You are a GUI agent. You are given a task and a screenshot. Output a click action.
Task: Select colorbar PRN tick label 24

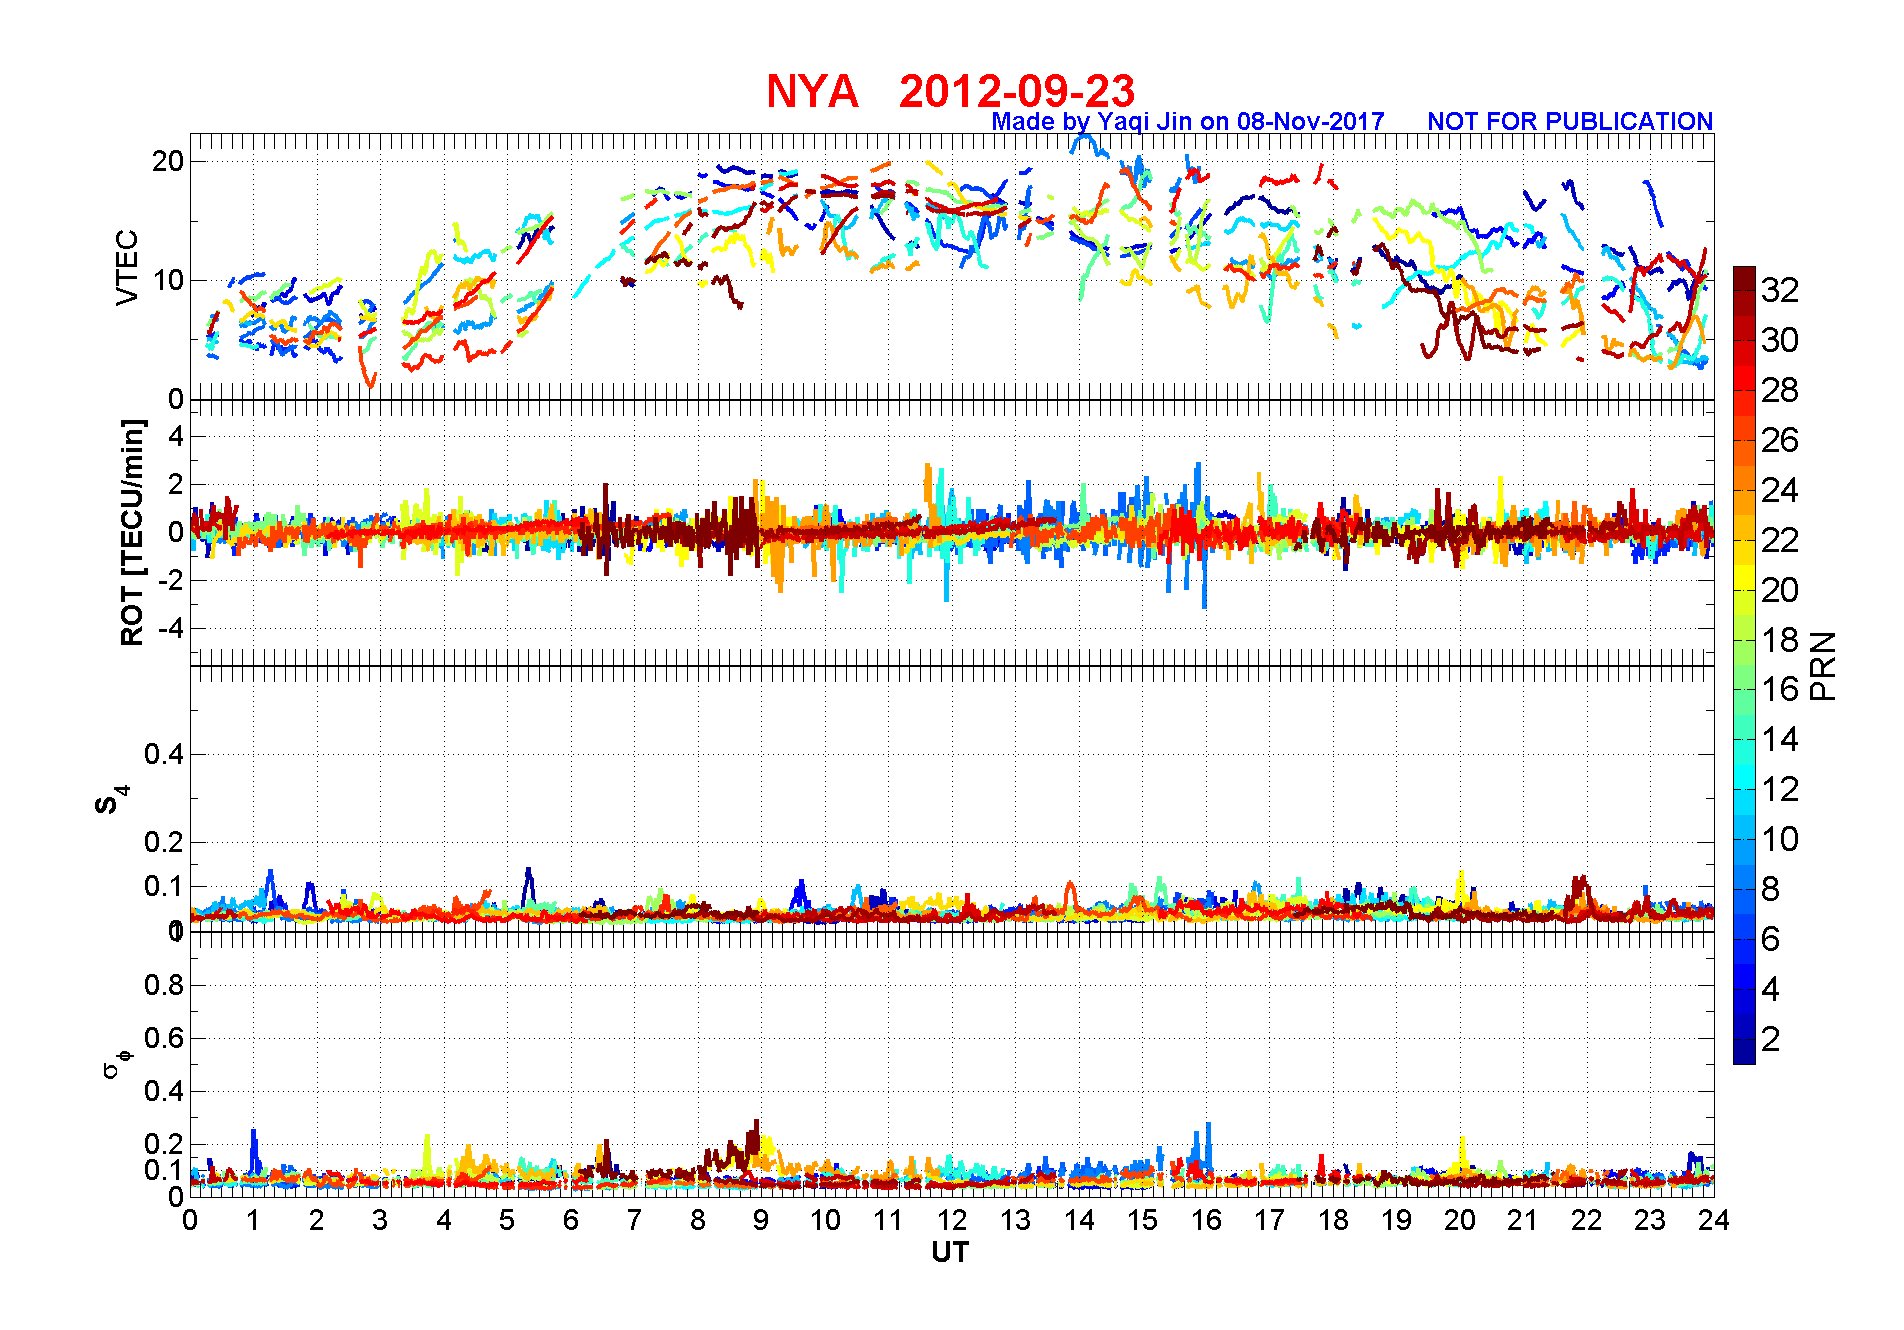pyautogui.click(x=1780, y=490)
